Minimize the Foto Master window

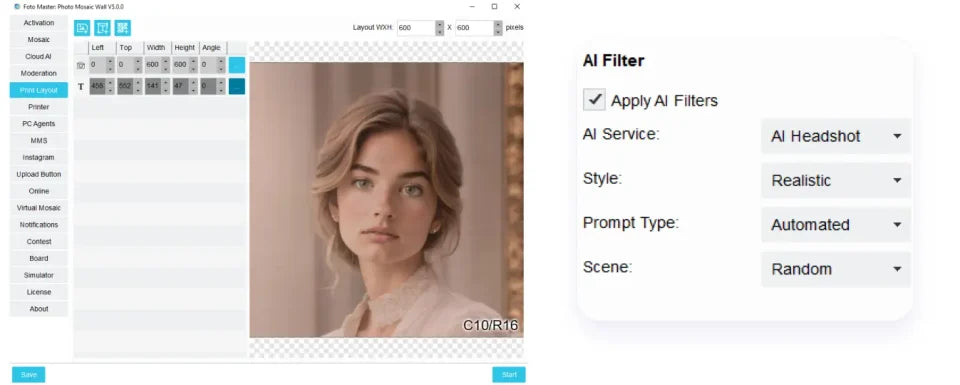click(472, 7)
